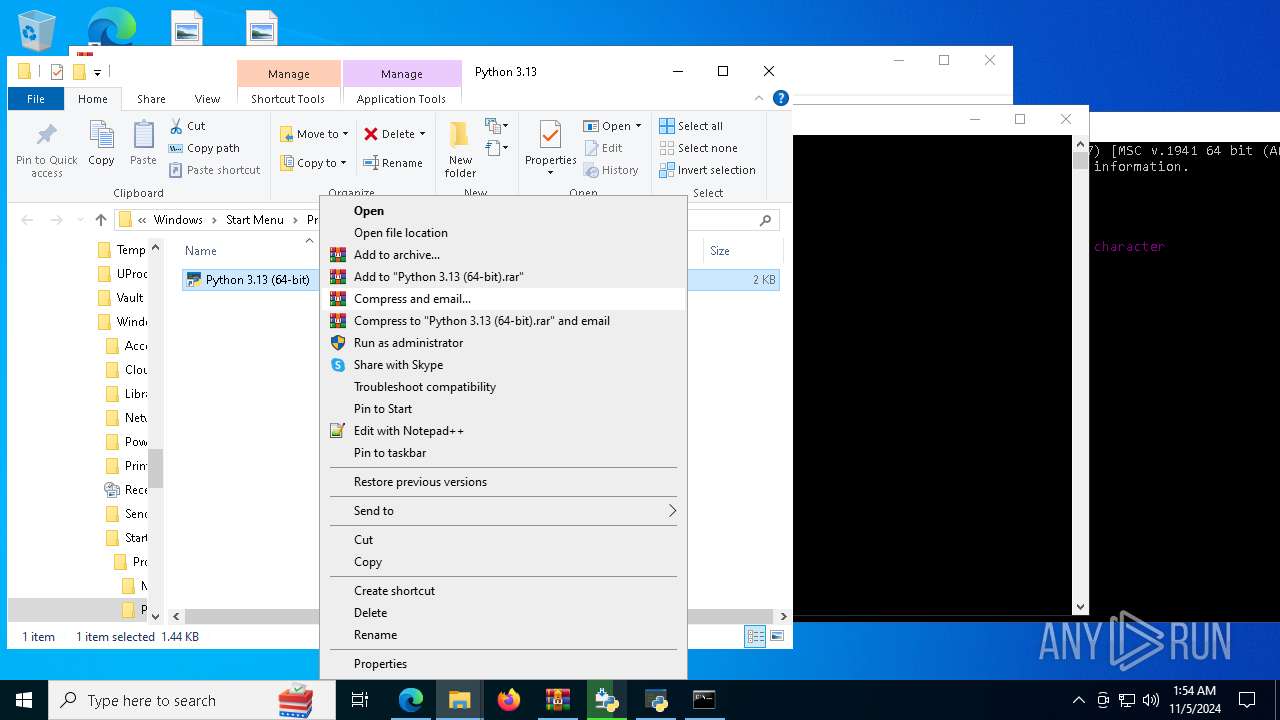Expand the Delete dropdown arrow
Viewport: 1280px width, 720px height.
pyautogui.click(x=422, y=134)
